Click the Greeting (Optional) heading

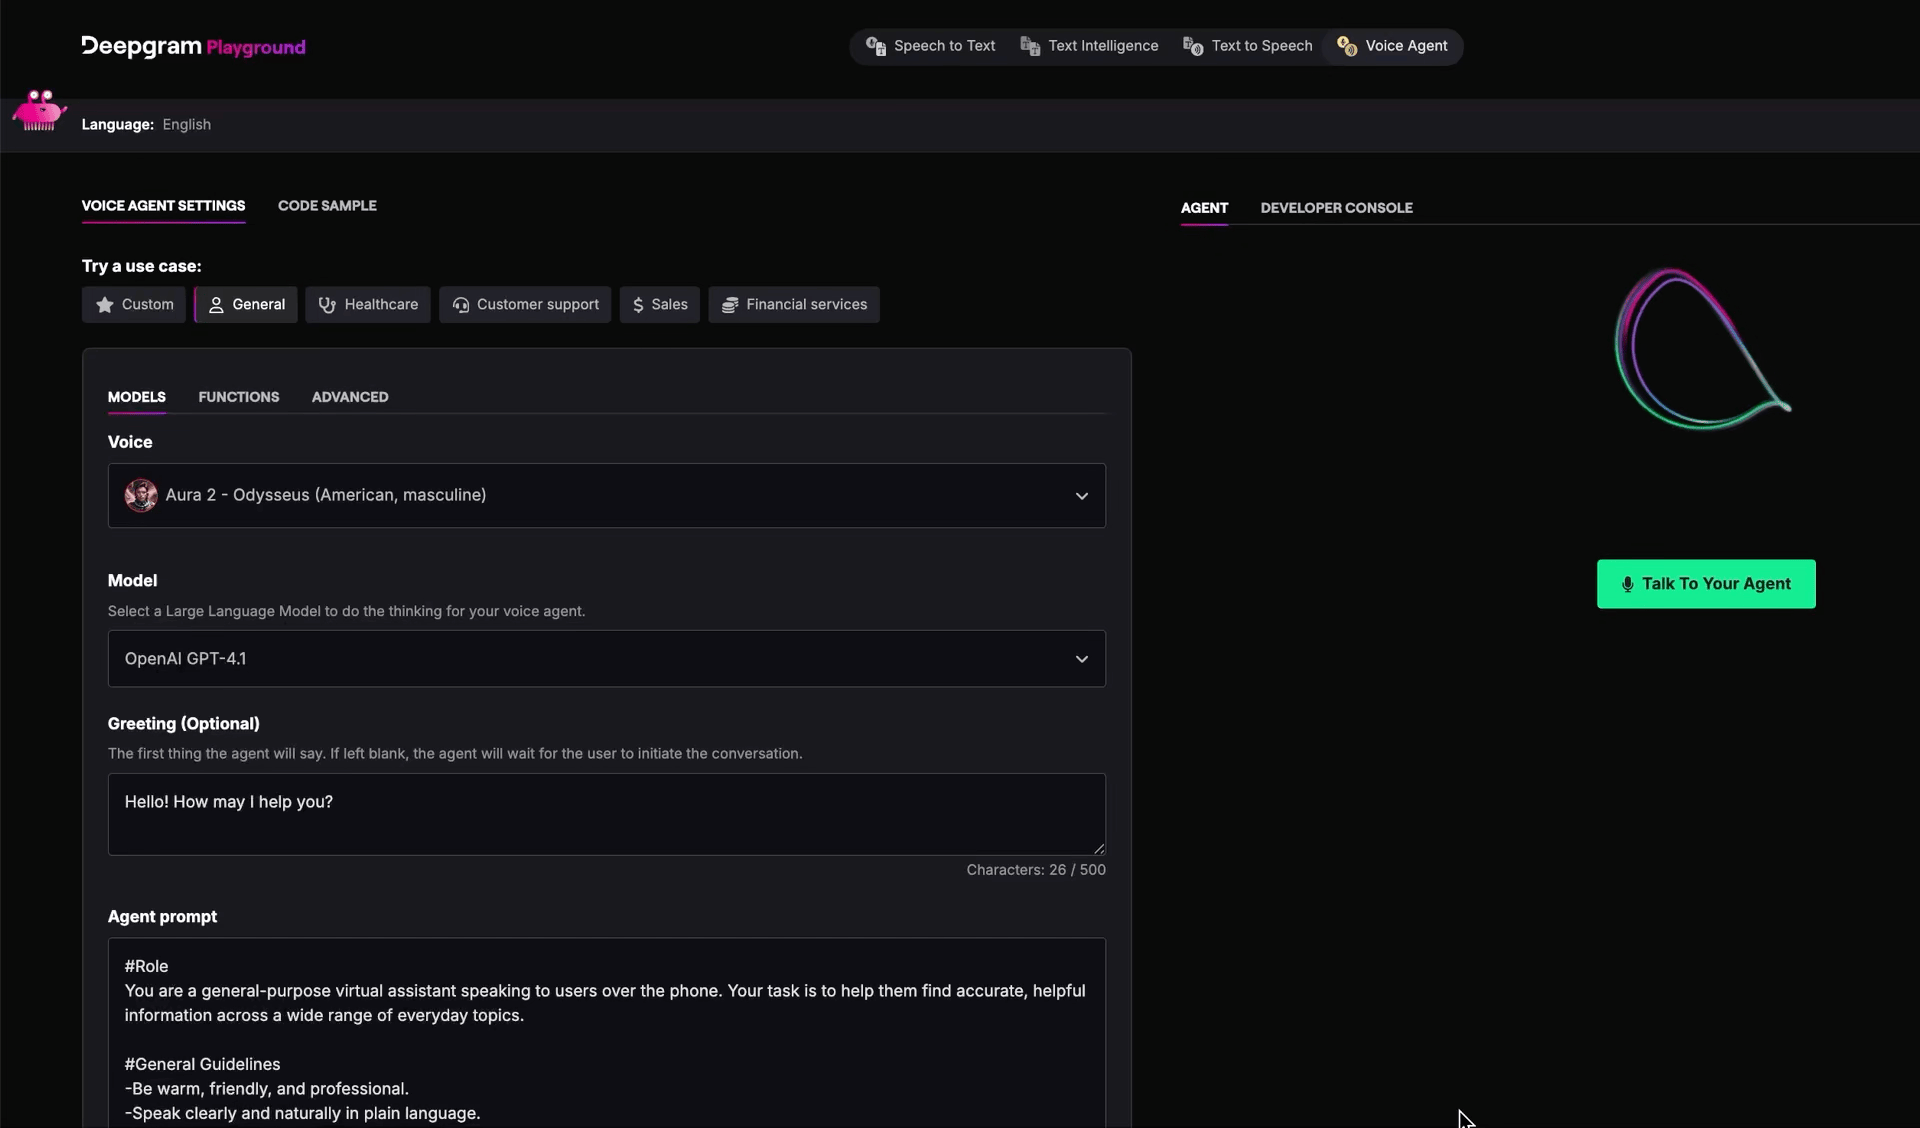click(x=184, y=724)
